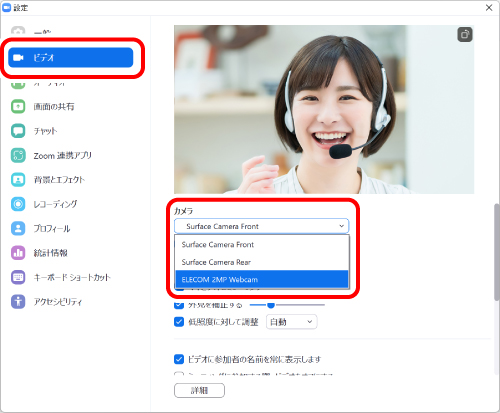Uncheck ビデオに参加者の名前を常に表示します
The image size is (500, 413).
coord(179,359)
